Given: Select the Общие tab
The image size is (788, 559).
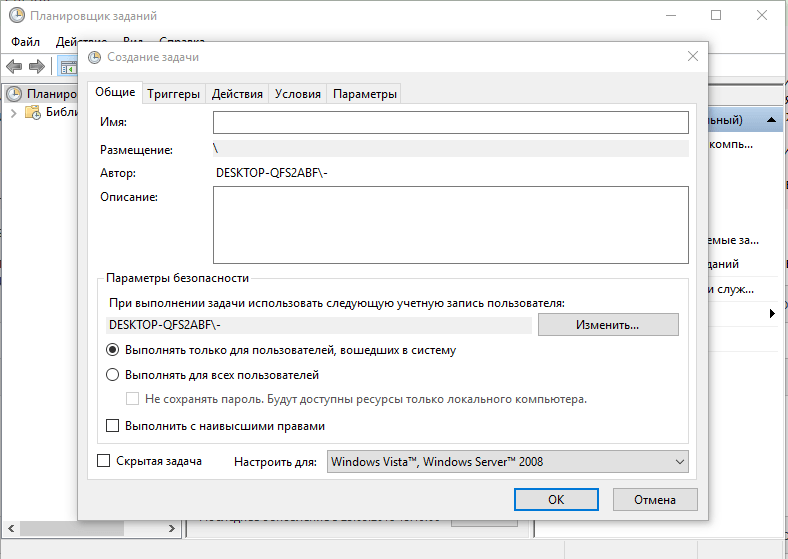Looking at the screenshot, I should click(115, 92).
